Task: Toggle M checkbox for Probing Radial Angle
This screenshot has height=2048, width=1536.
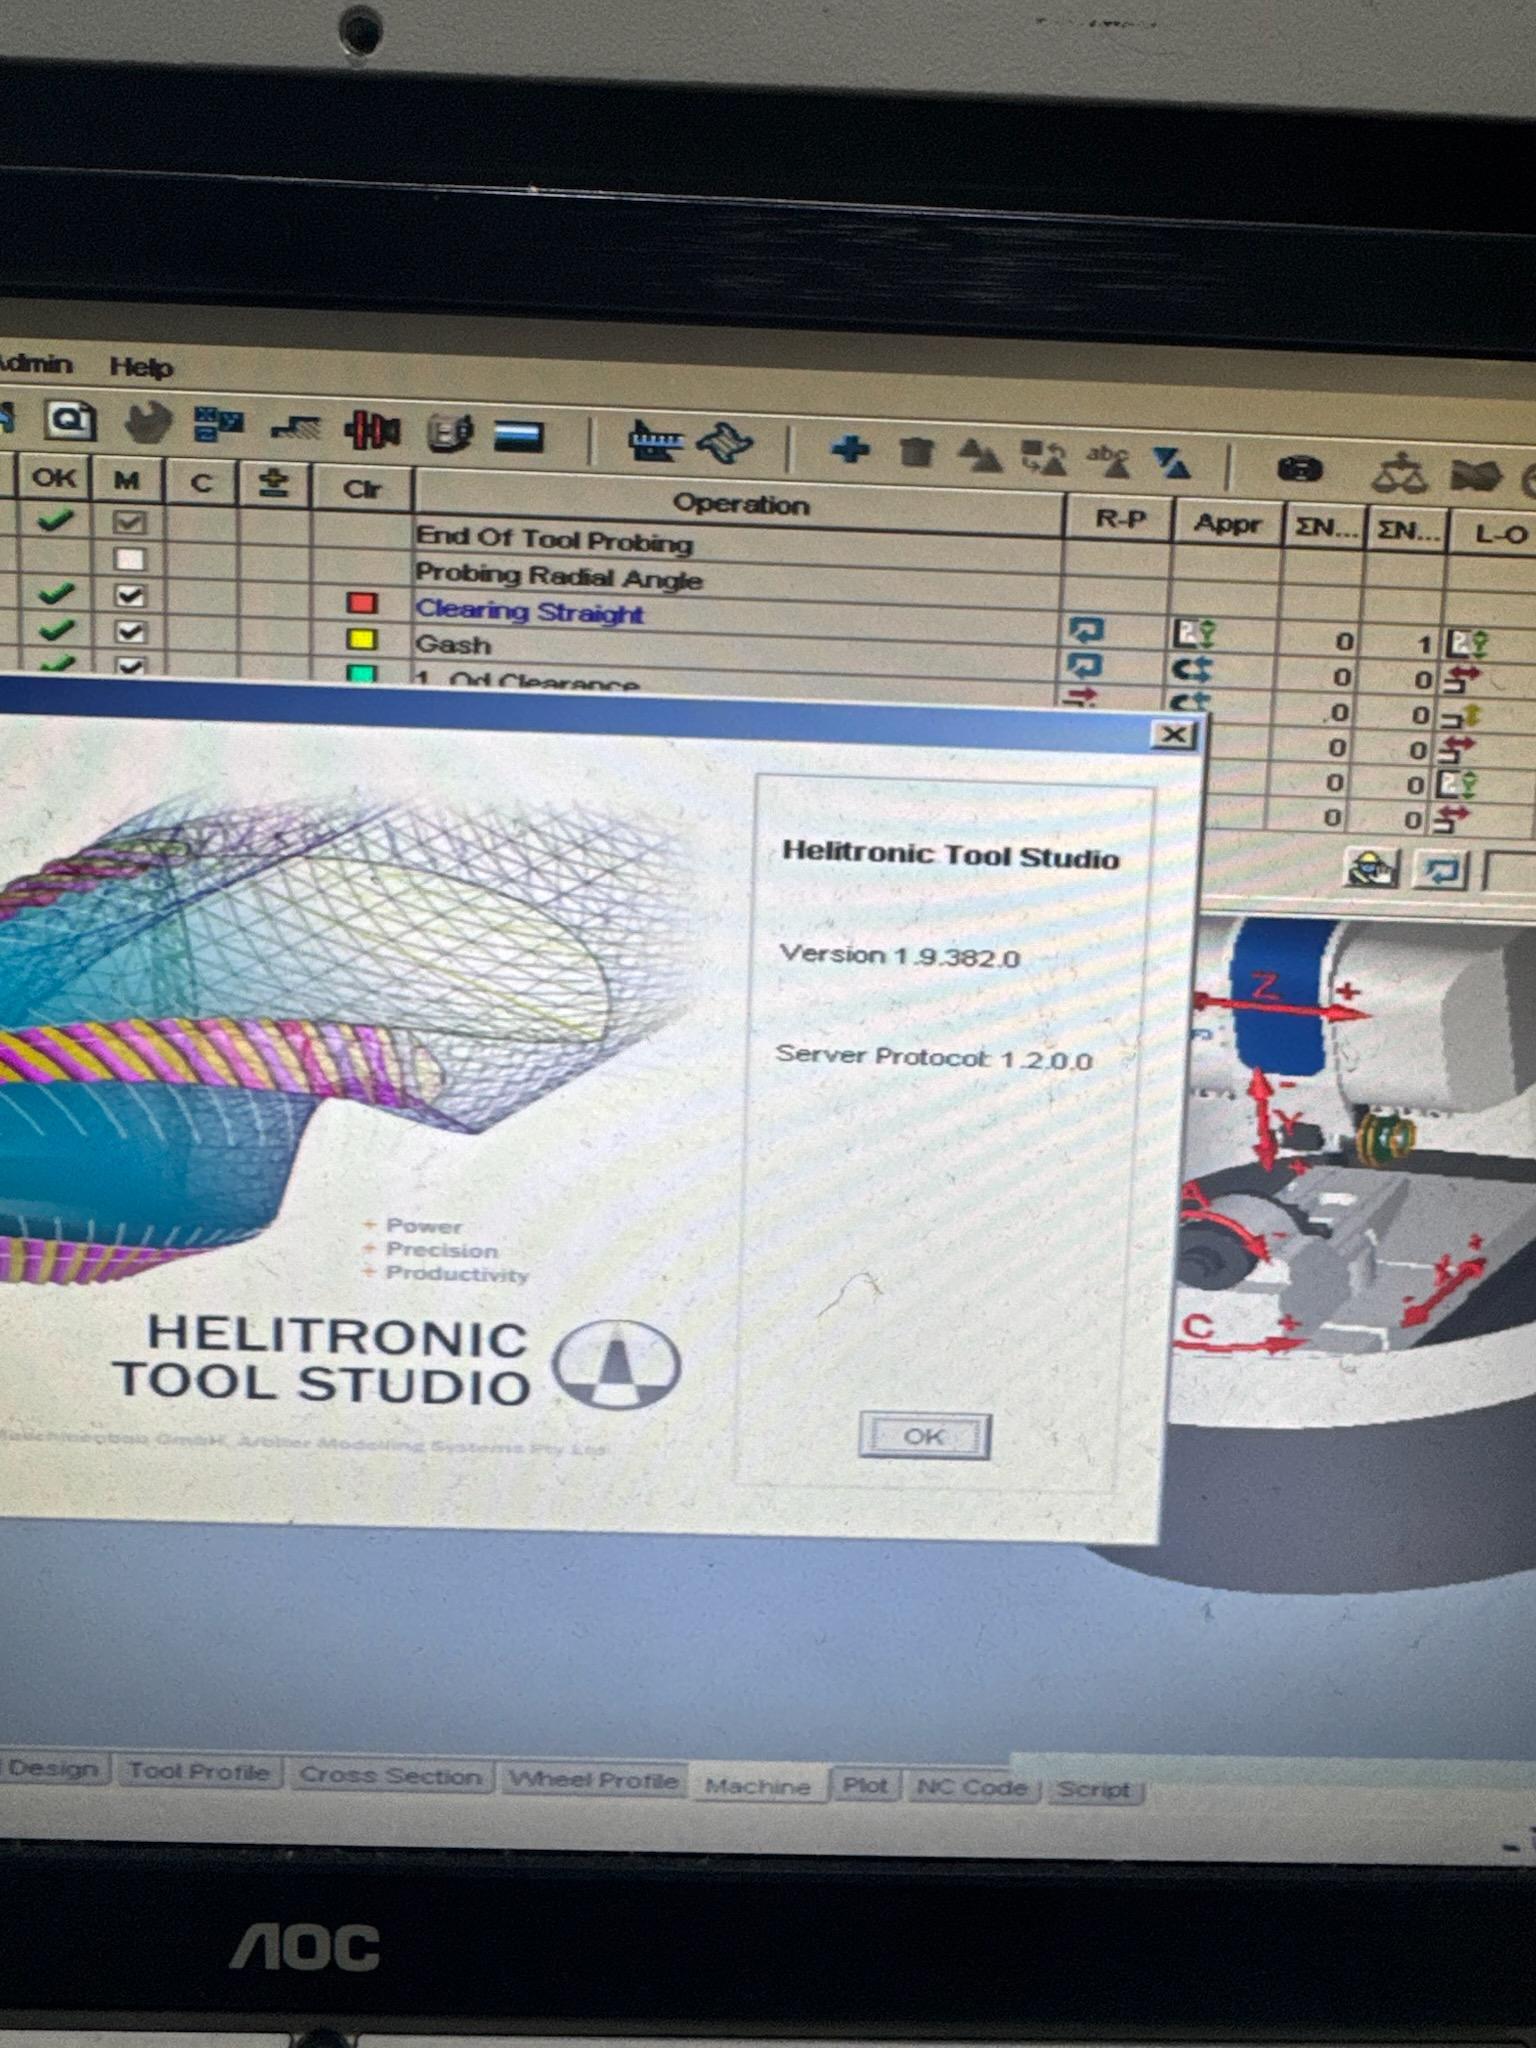Action: [x=130, y=558]
